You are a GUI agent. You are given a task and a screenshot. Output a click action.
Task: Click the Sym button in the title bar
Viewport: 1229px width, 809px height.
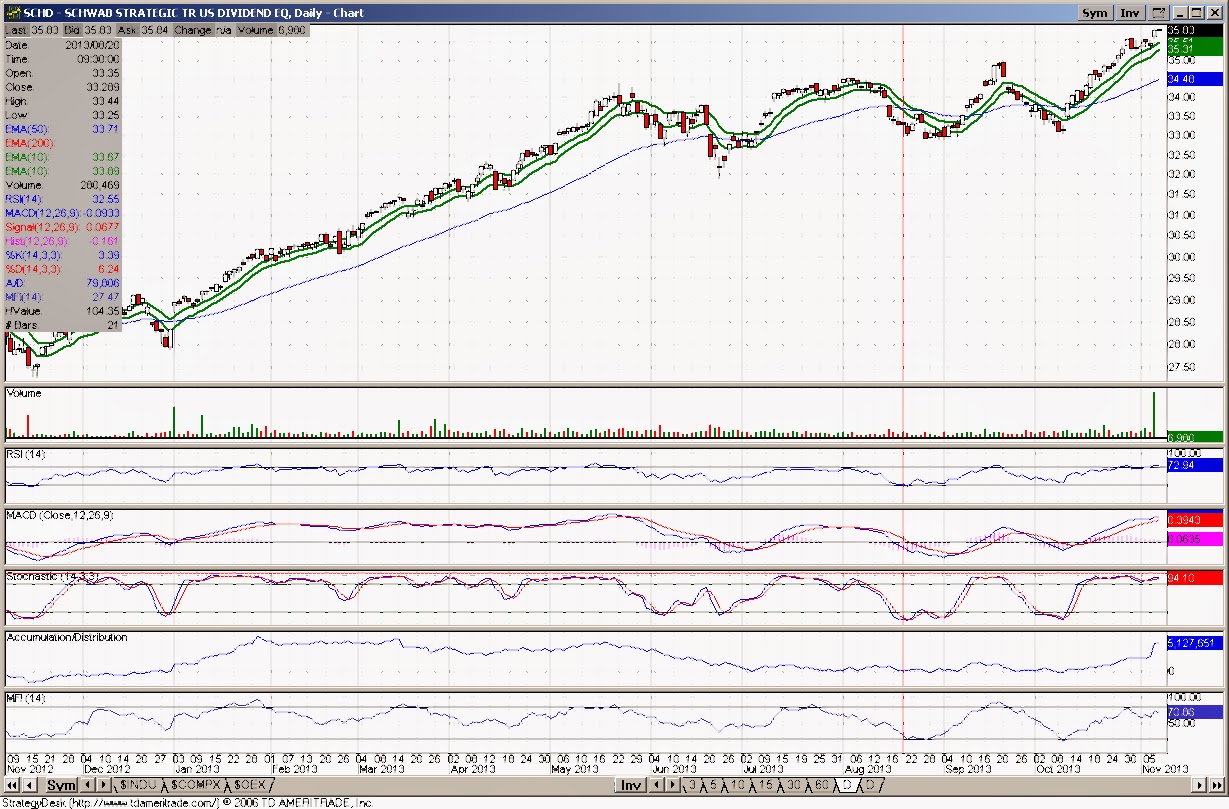click(1095, 13)
